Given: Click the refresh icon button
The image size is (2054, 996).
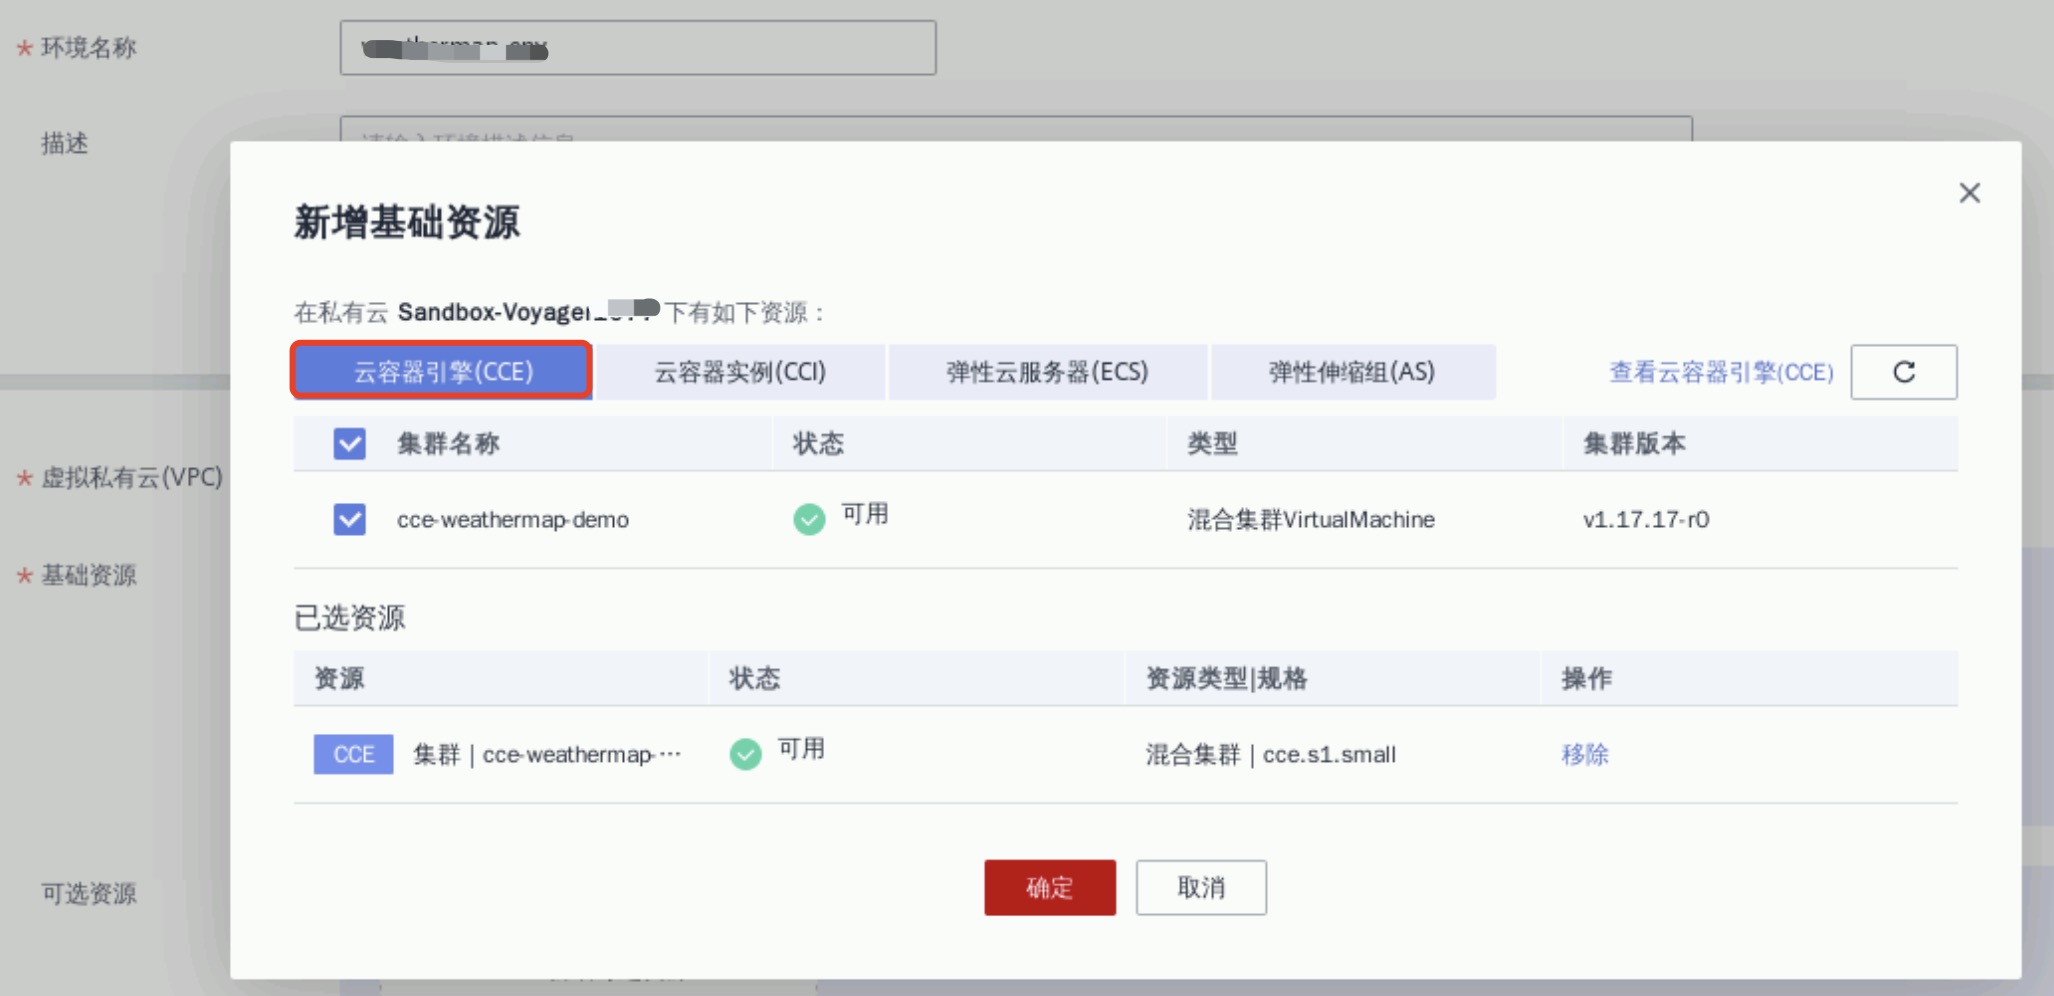Looking at the screenshot, I should (1903, 372).
